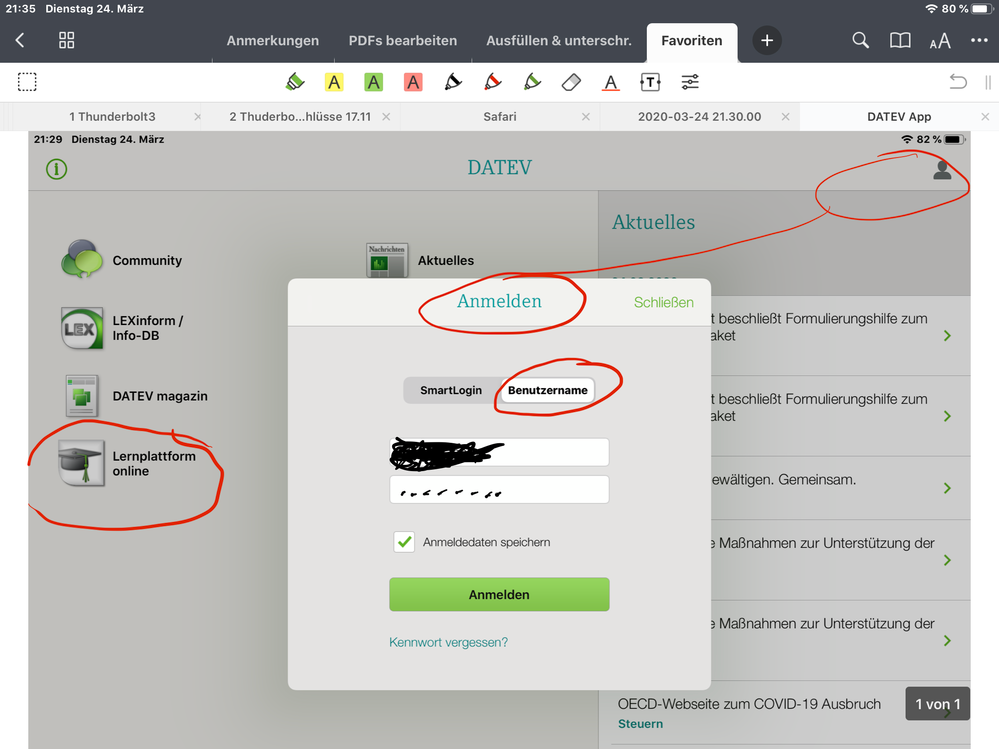Open the thumbnail grid view
999x749 pixels.
[66, 41]
